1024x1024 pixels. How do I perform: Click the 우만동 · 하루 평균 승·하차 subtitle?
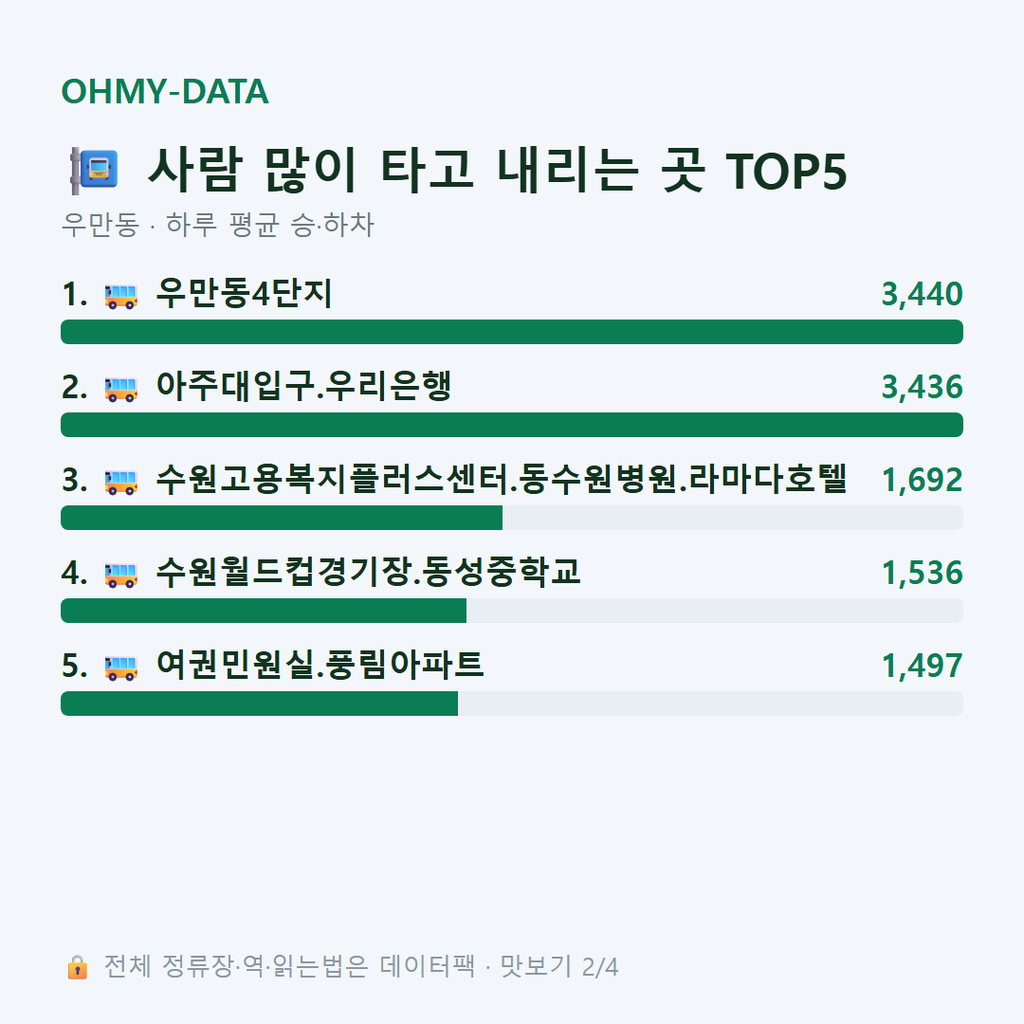(217, 225)
